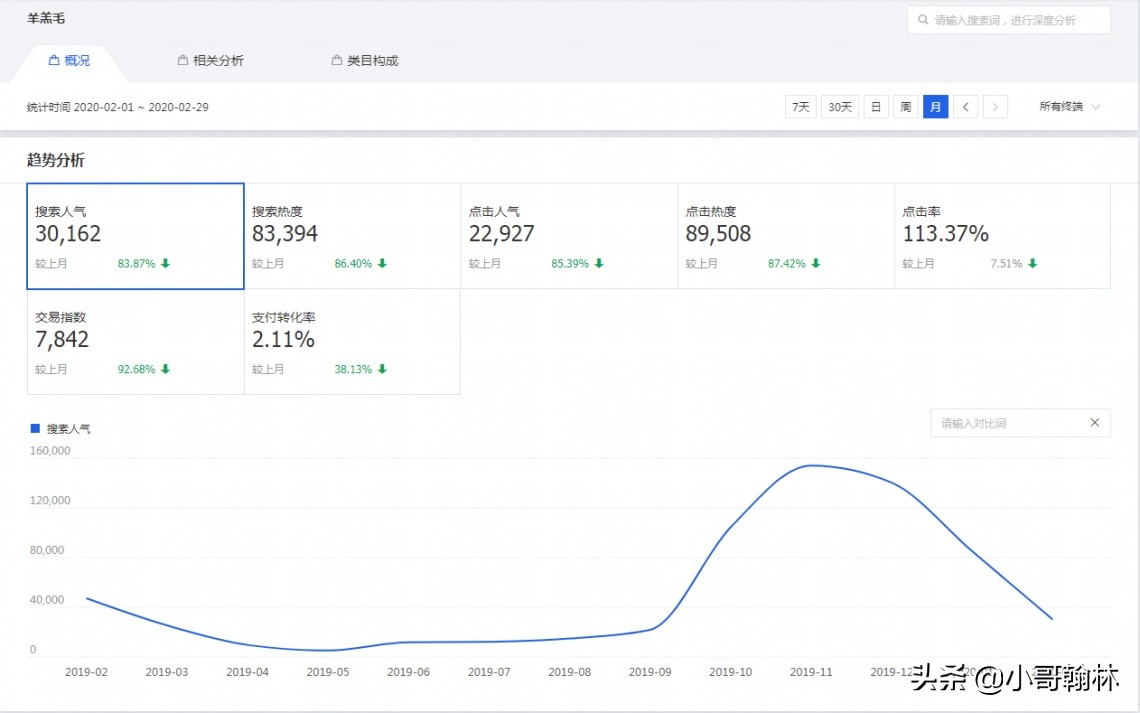This screenshot has width=1140, height=713.
Task: Select the 7天 time range button
Action: pos(800,107)
